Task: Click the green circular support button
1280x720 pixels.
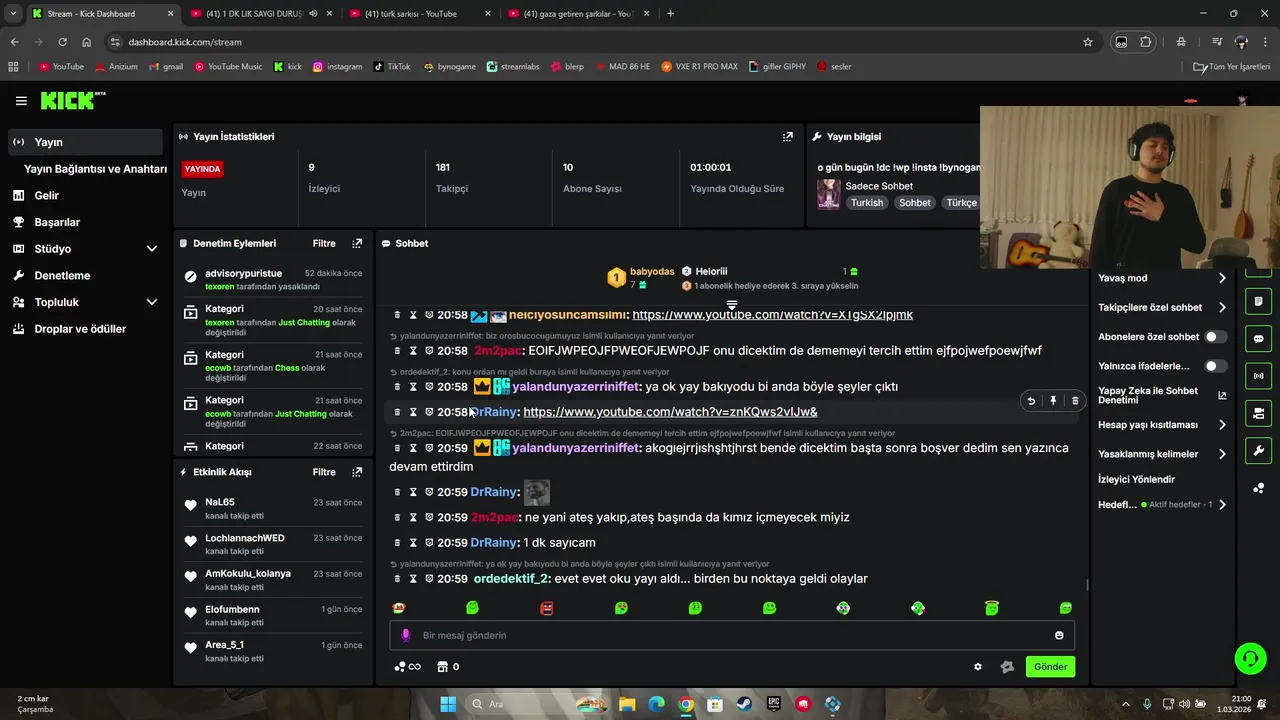Action: [1250, 658]
